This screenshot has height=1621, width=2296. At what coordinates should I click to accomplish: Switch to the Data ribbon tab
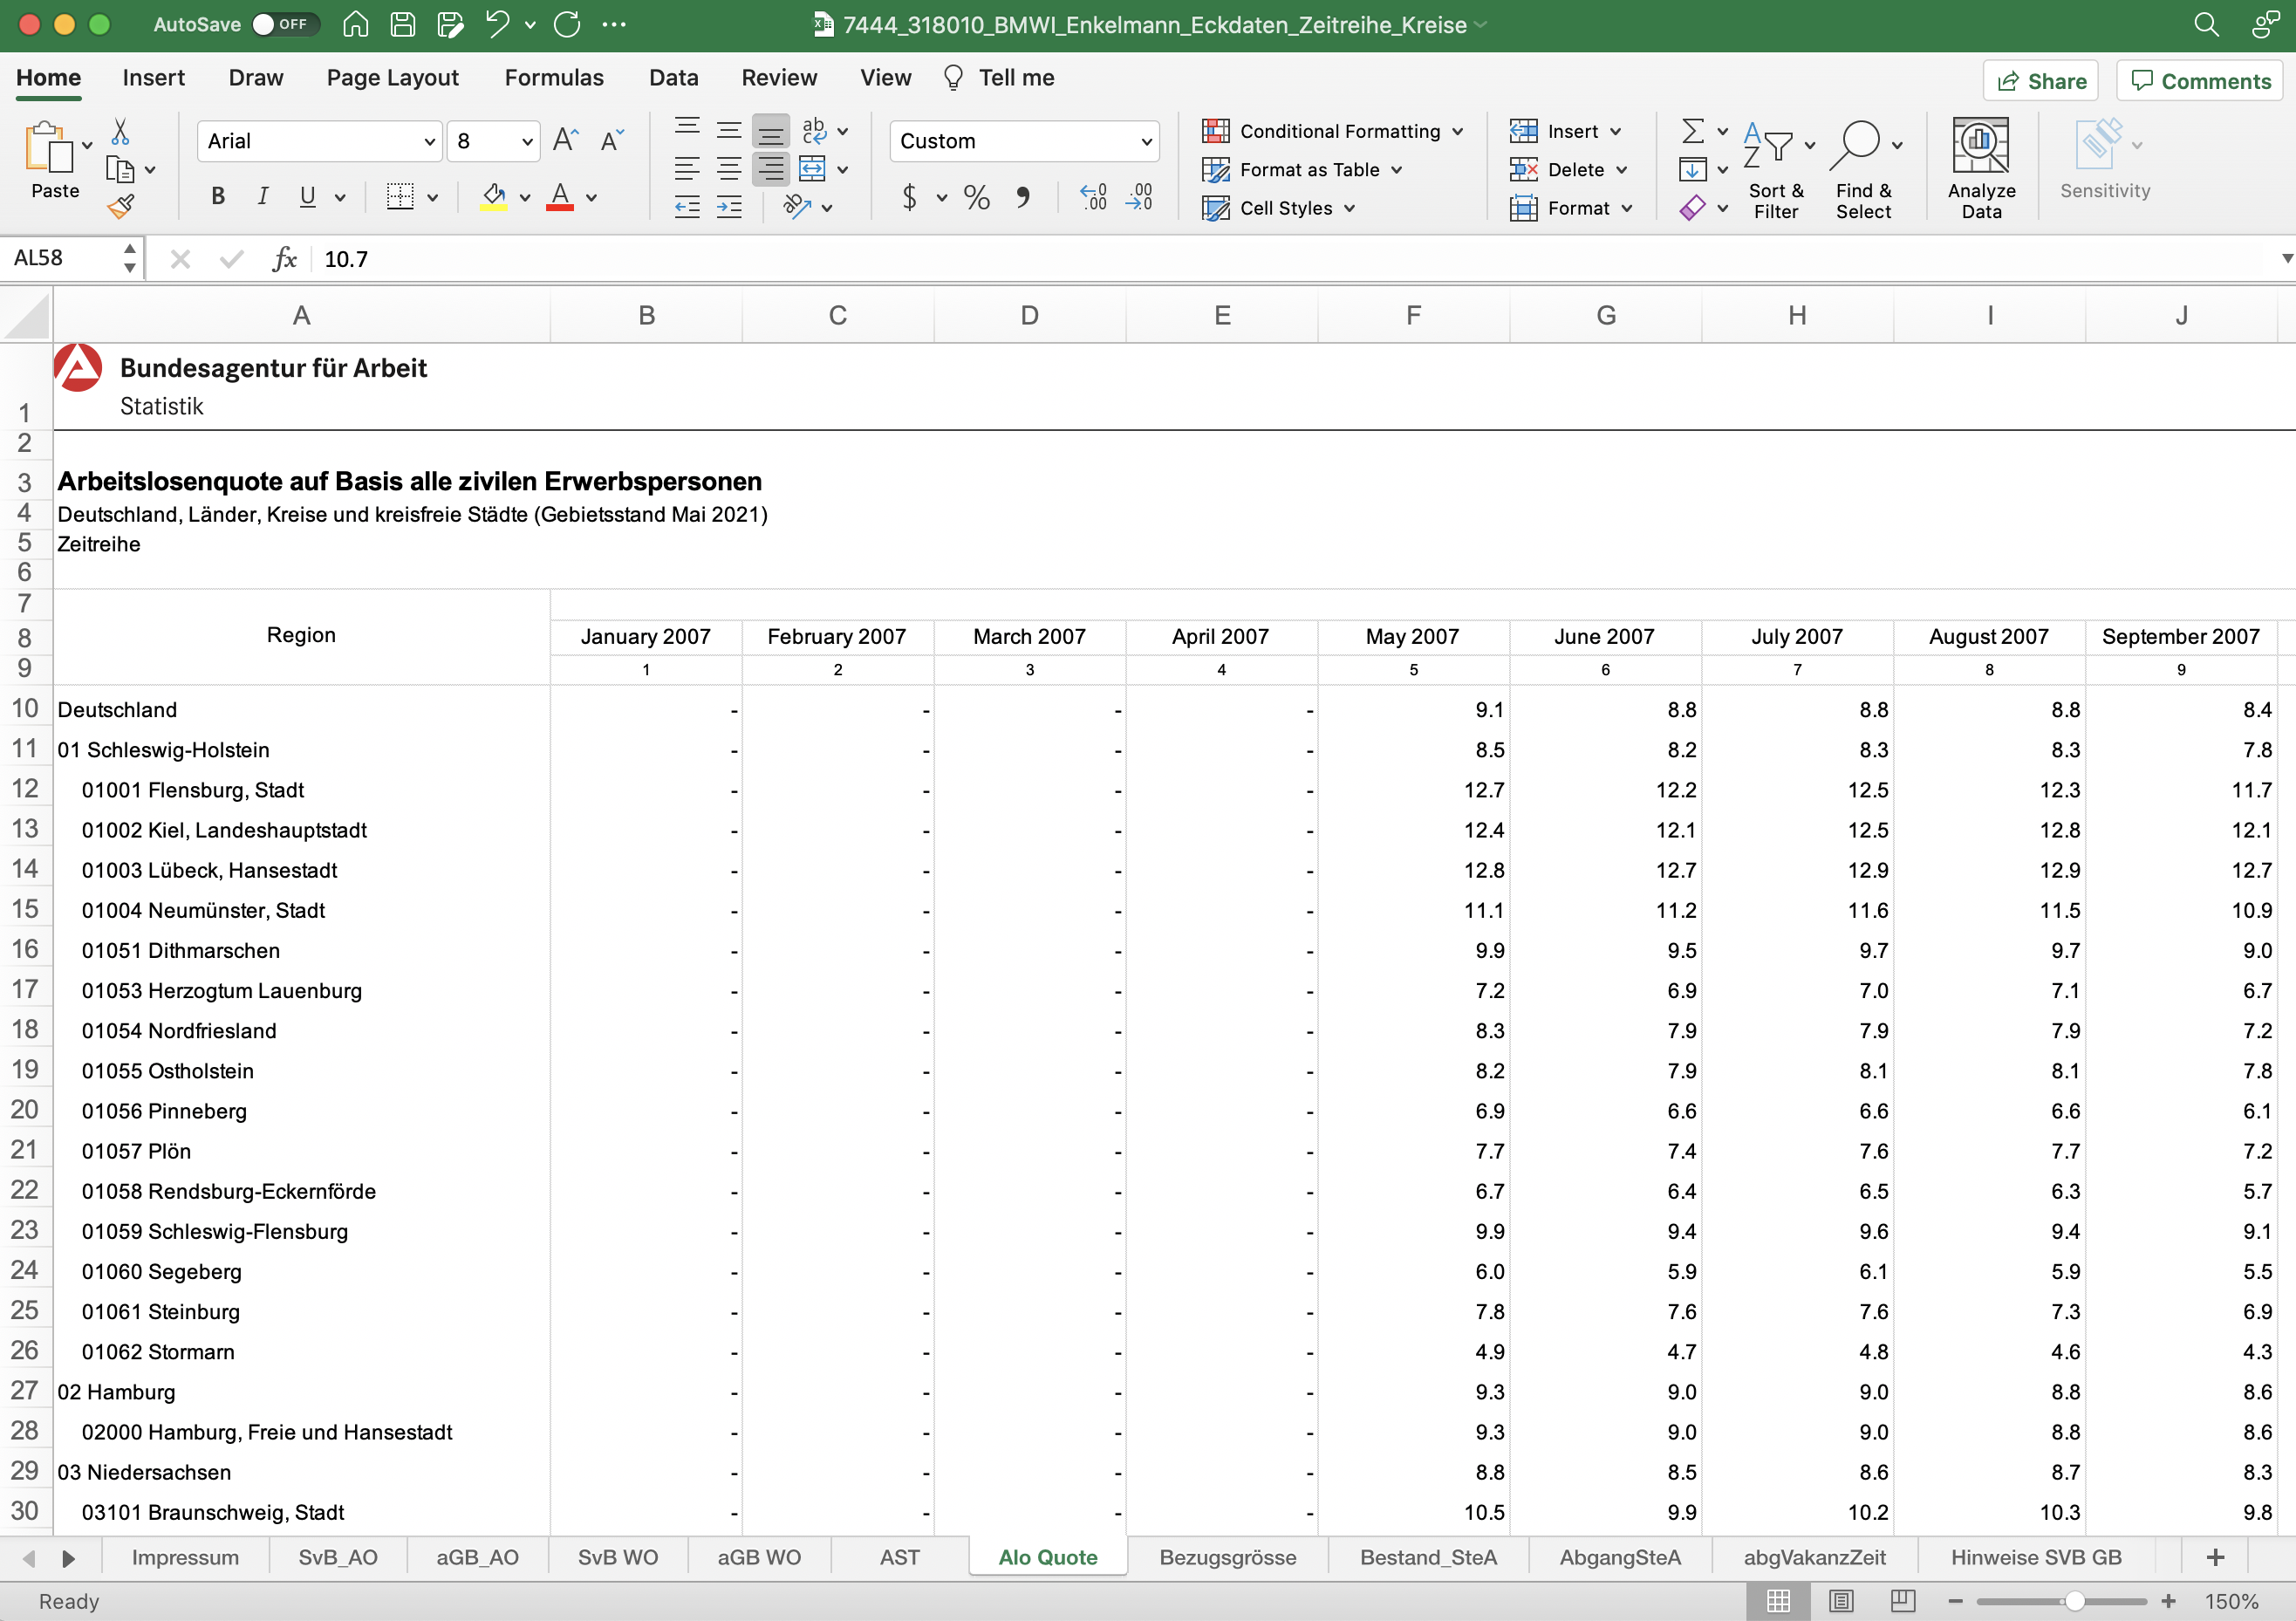pyautogui.click(x=673, y=77)
